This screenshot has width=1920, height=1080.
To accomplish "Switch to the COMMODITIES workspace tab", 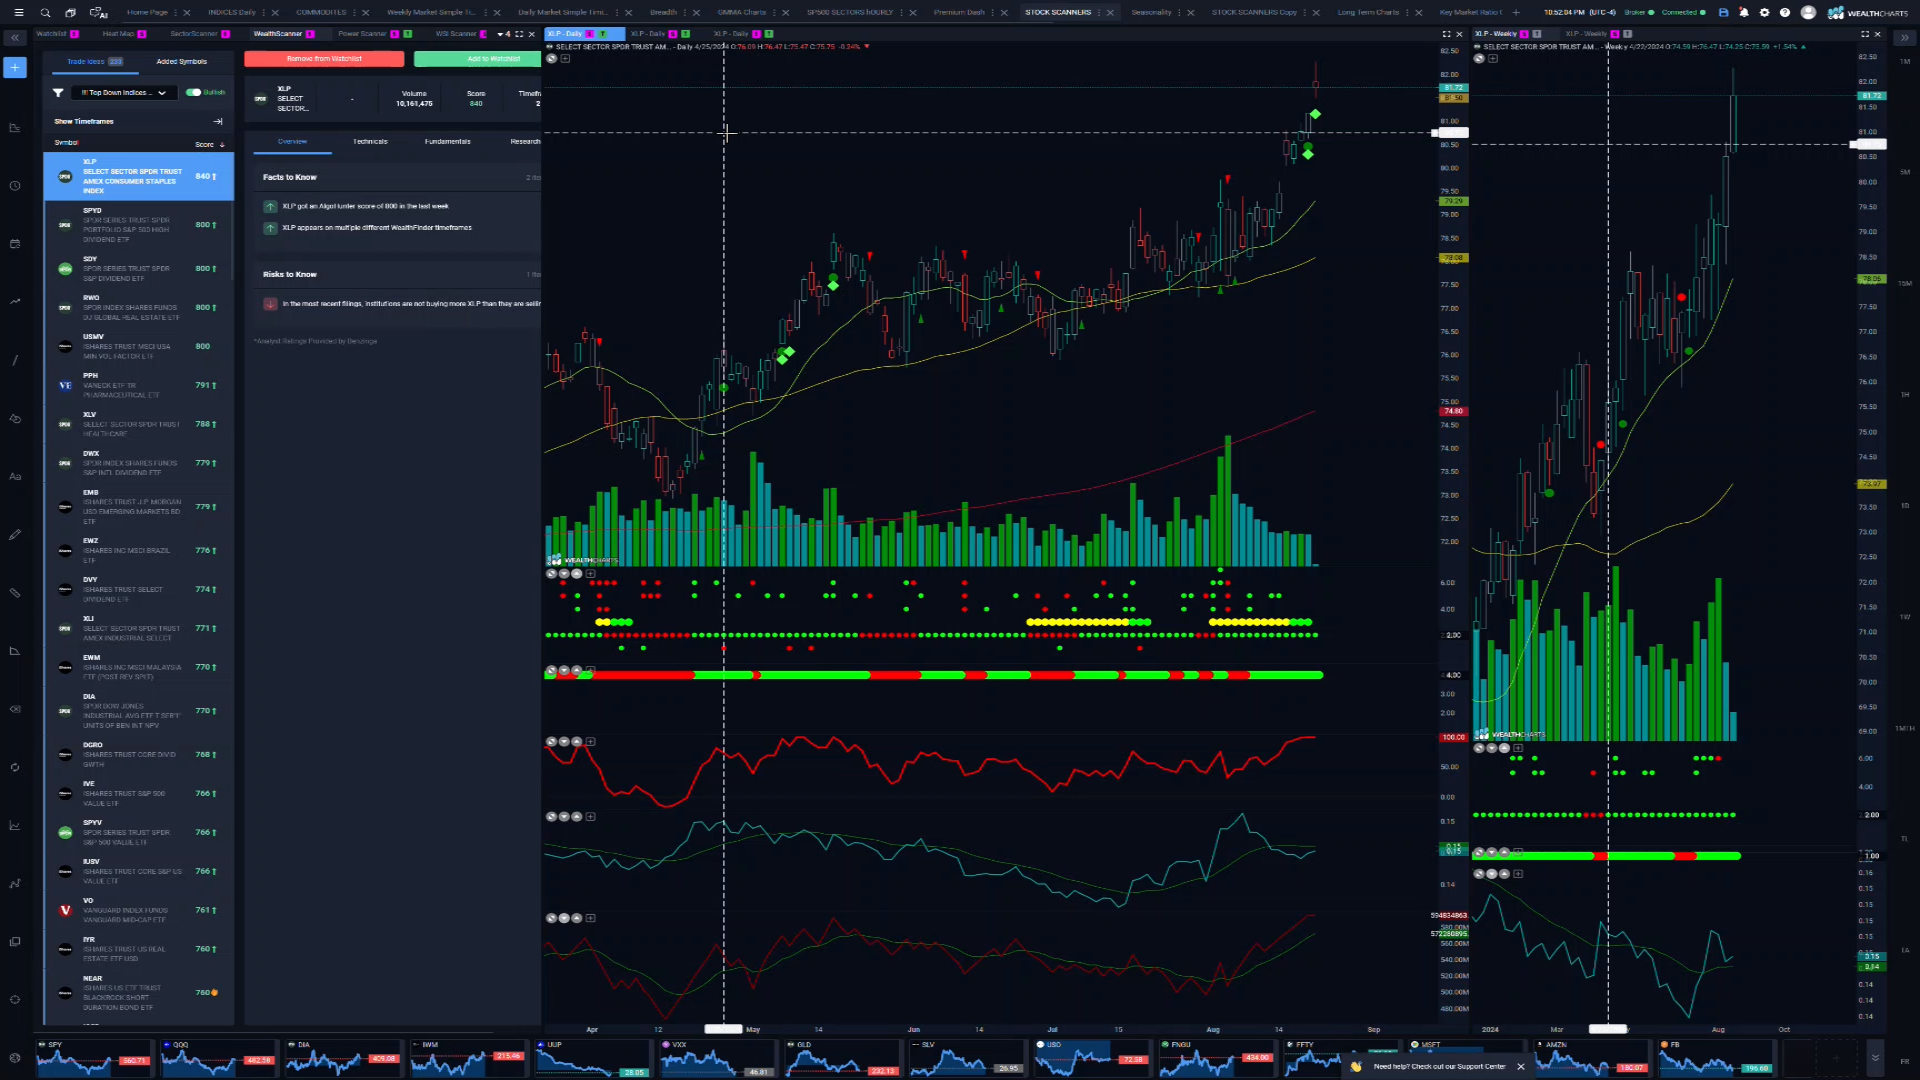I will point(321,12).
